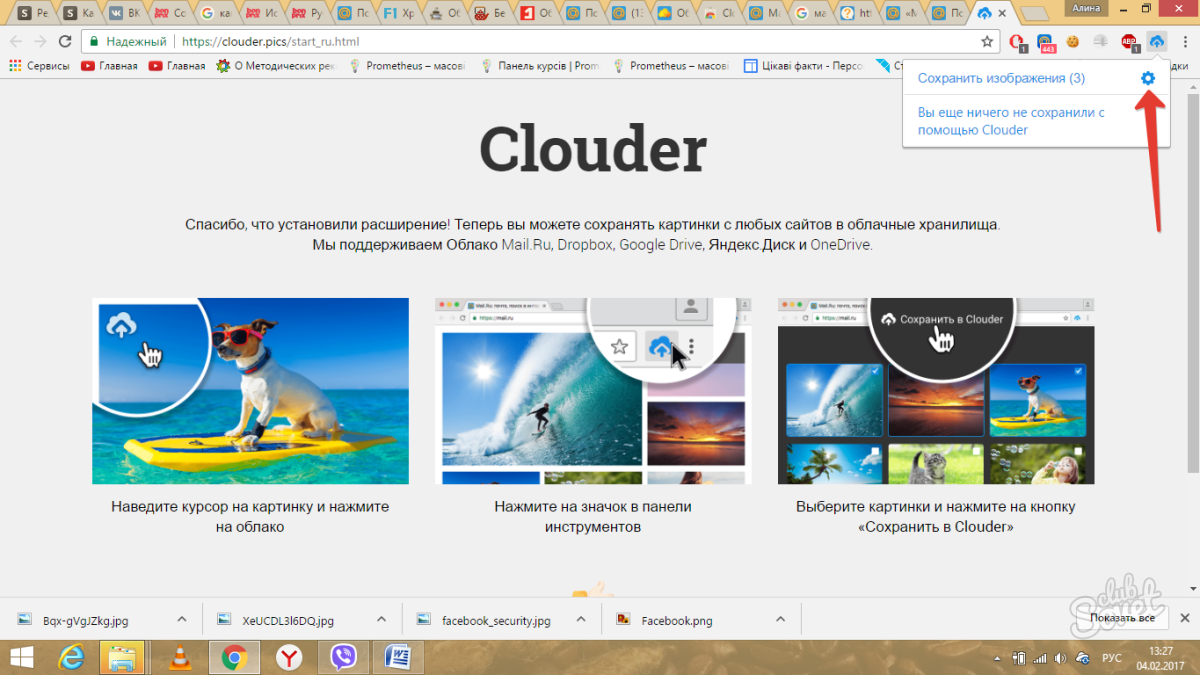Click the cookie extension icon
Image resolution: width=1200 pixels, height=675 pixels.
(x=1073, y=42)
